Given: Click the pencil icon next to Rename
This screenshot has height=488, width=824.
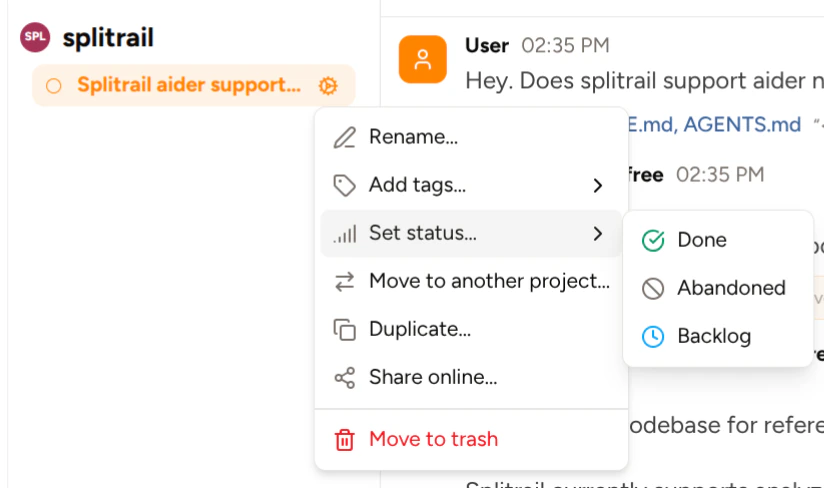Looking at the screenshot, I should (345, 138).
